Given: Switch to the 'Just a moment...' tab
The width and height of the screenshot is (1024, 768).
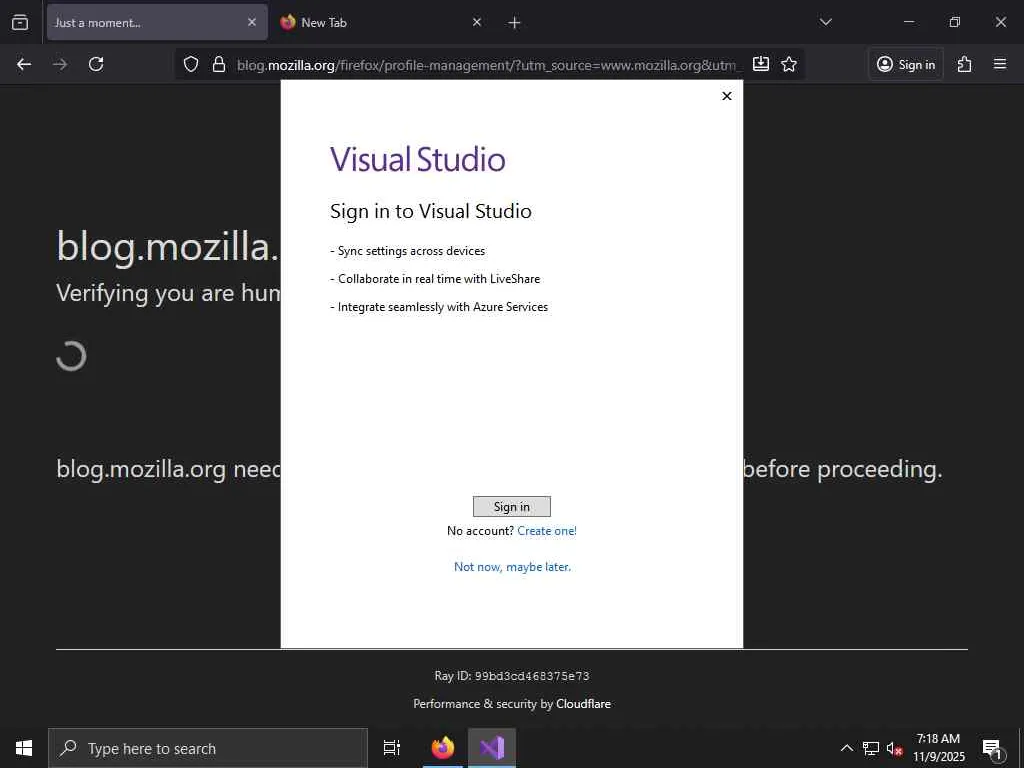Looking at the screenshot, I should coord(157,22).
